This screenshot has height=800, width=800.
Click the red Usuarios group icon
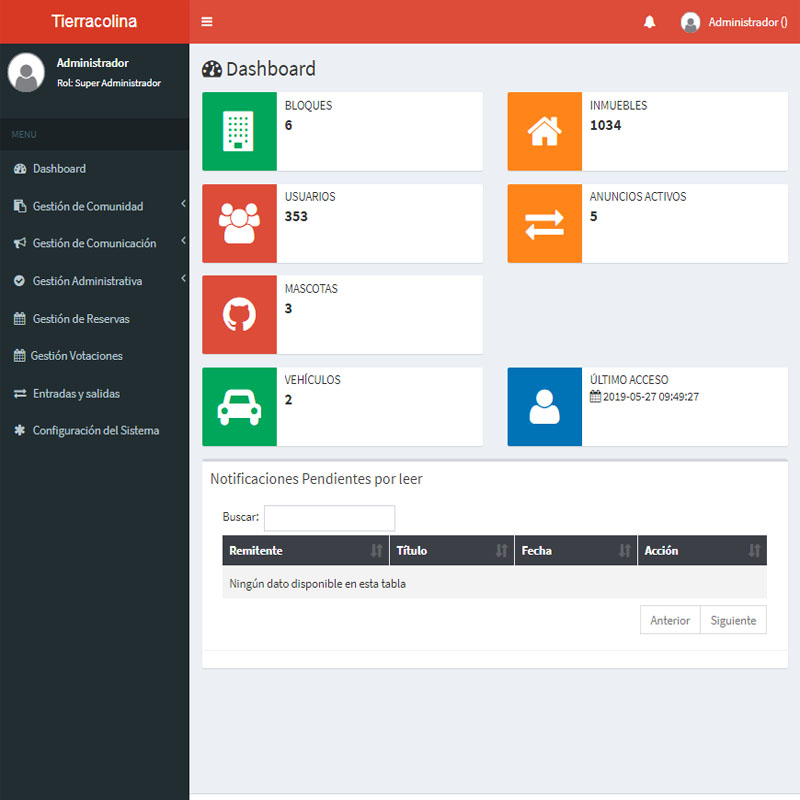[x=239, y=223]
